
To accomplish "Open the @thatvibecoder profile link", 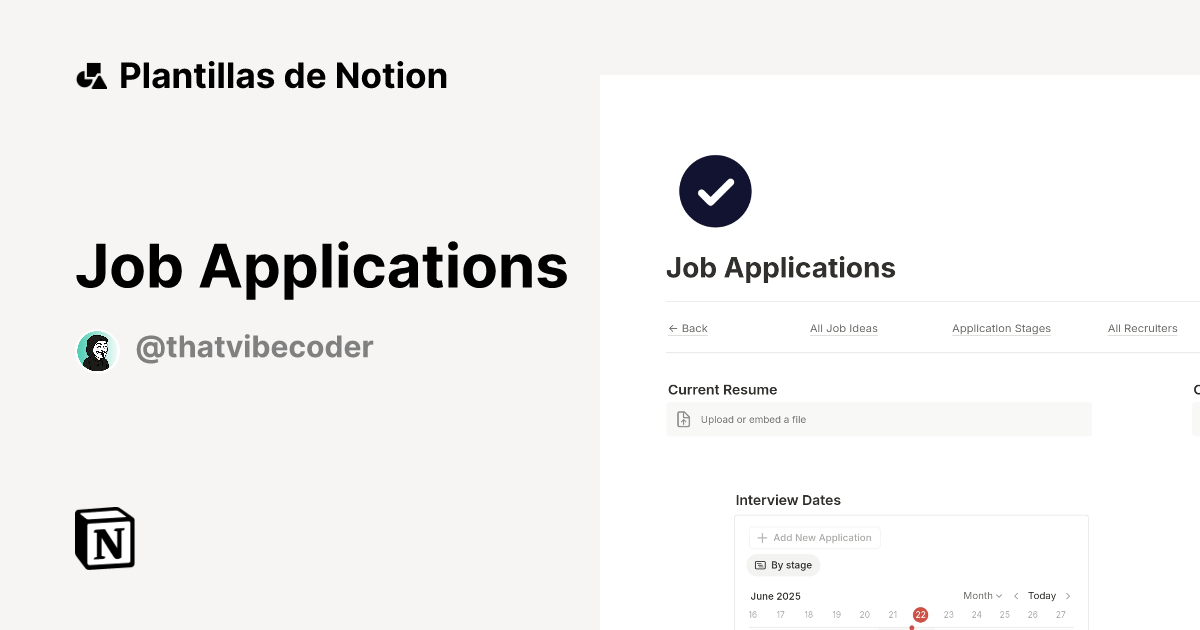I will click(x=255, y=347).
